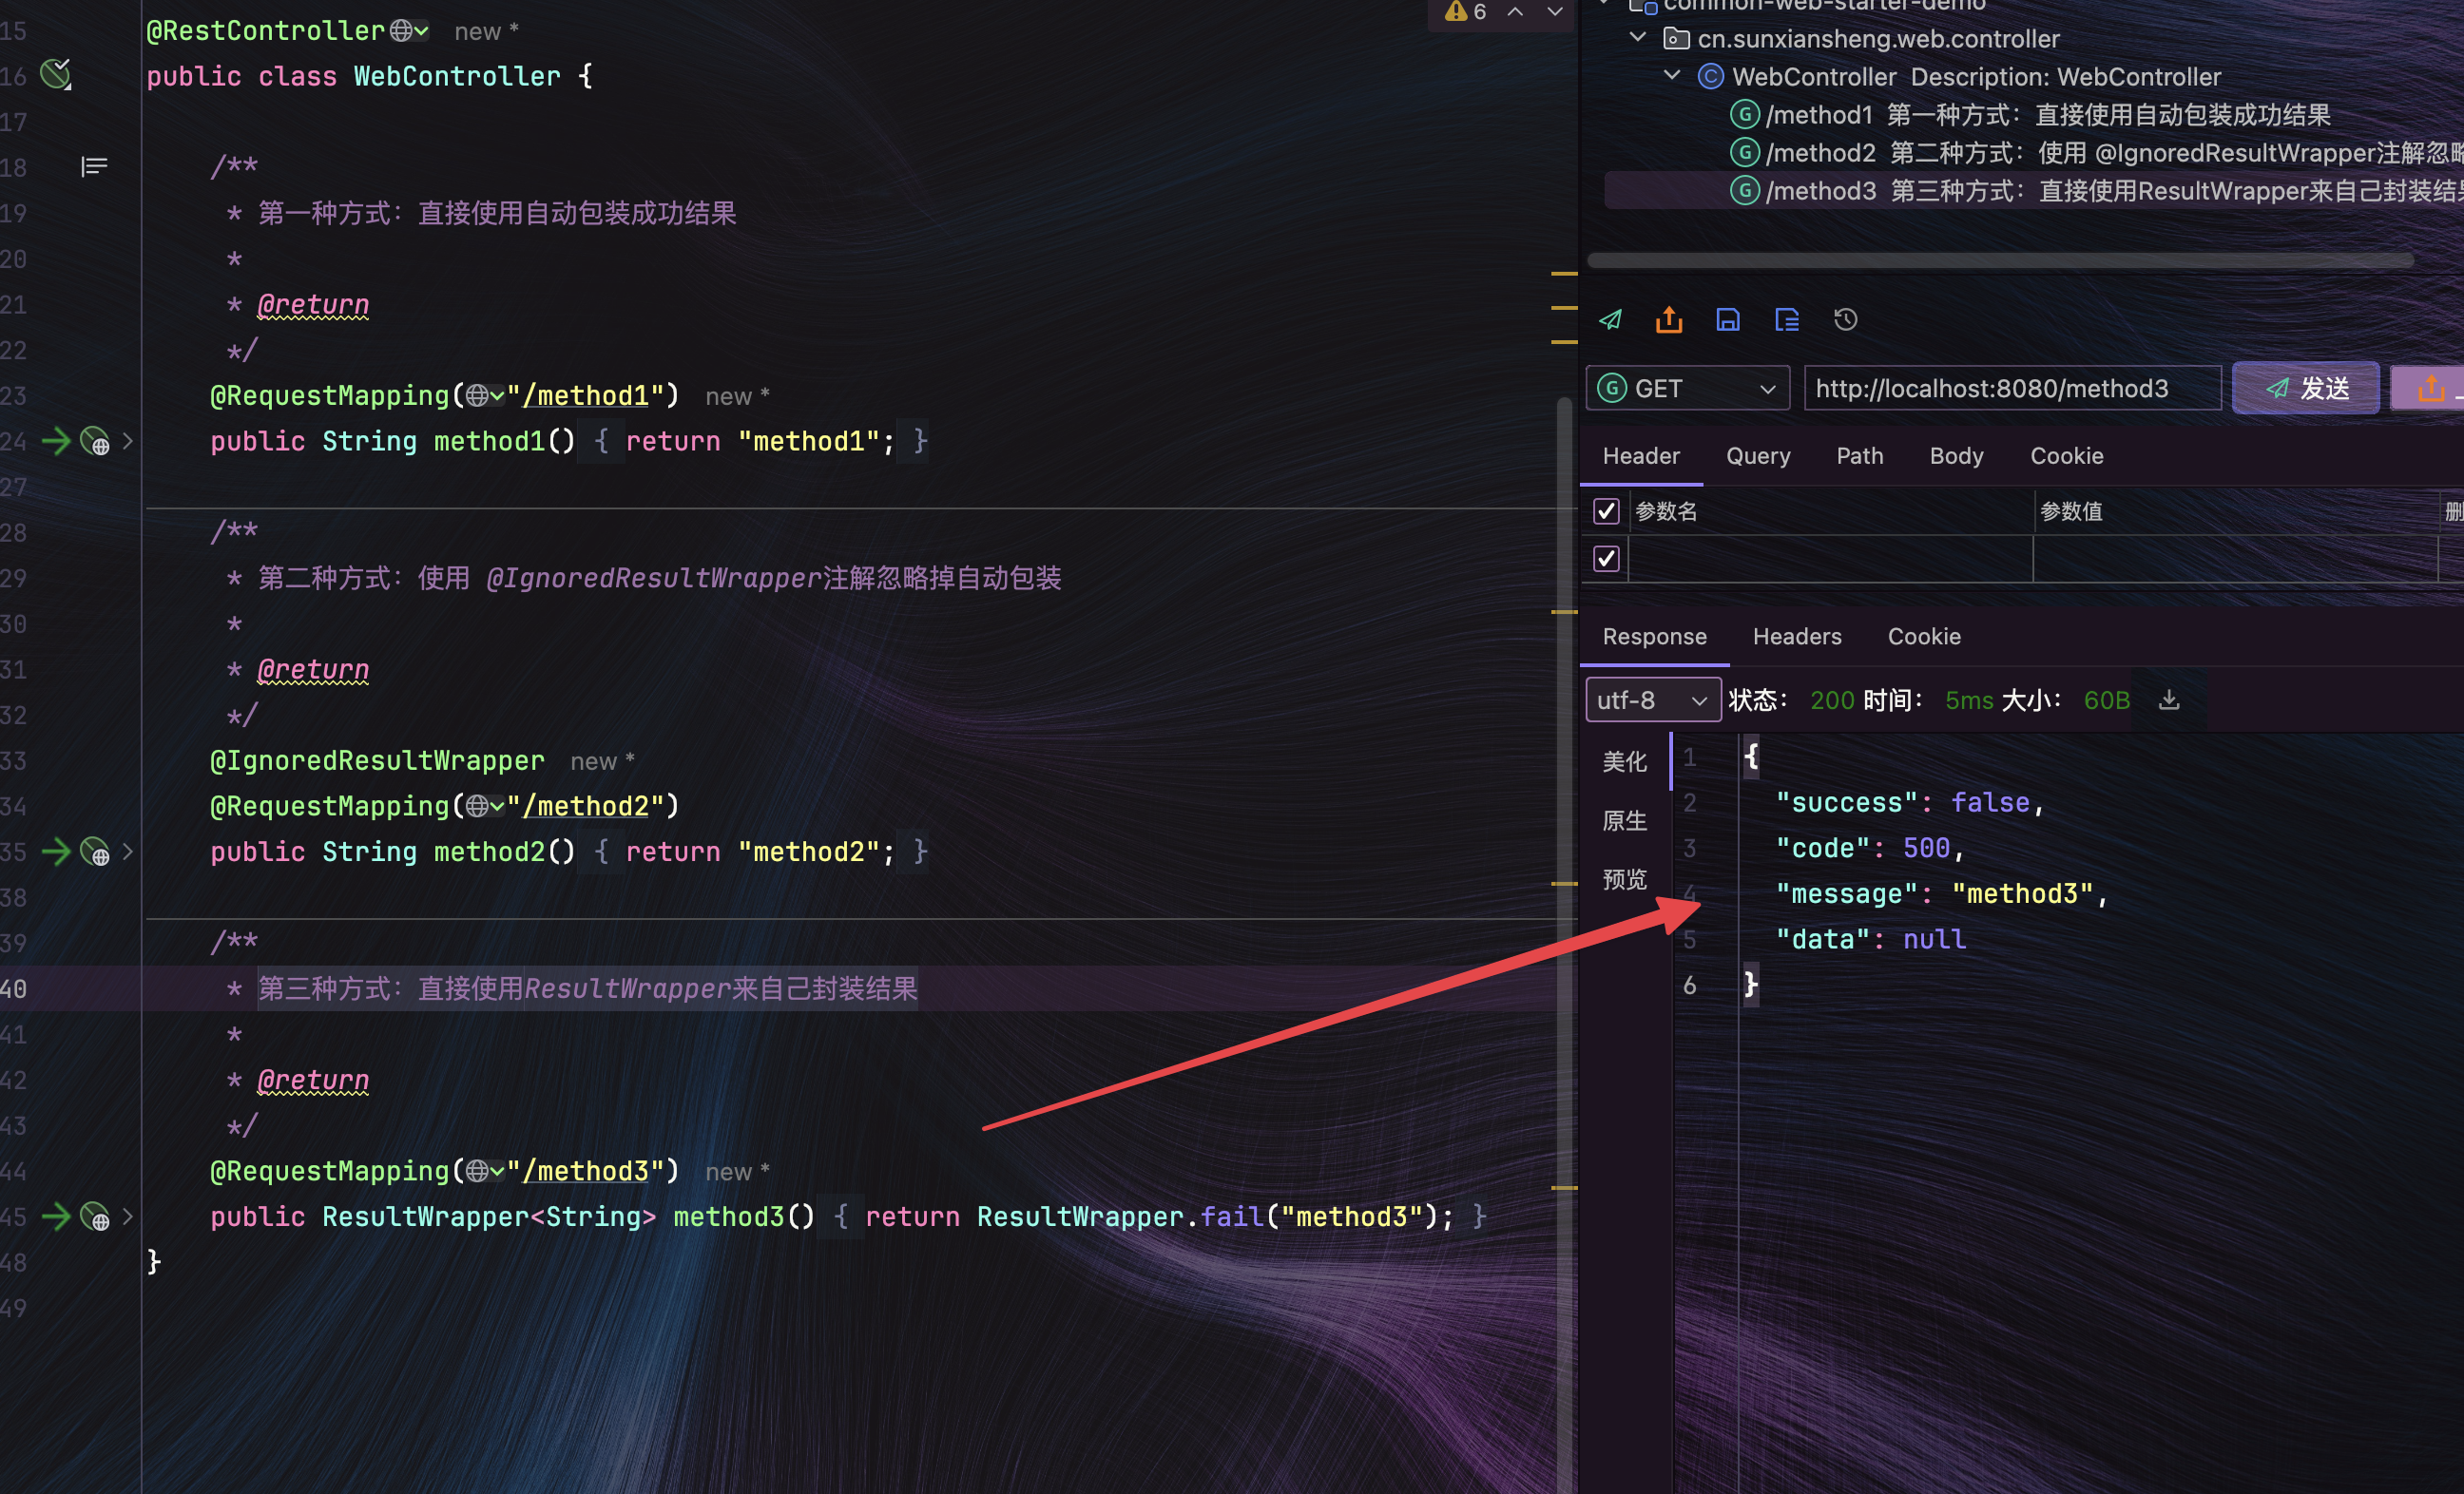
Task: Click the "/method1" mapping string in code
Action: pos(585,396)
